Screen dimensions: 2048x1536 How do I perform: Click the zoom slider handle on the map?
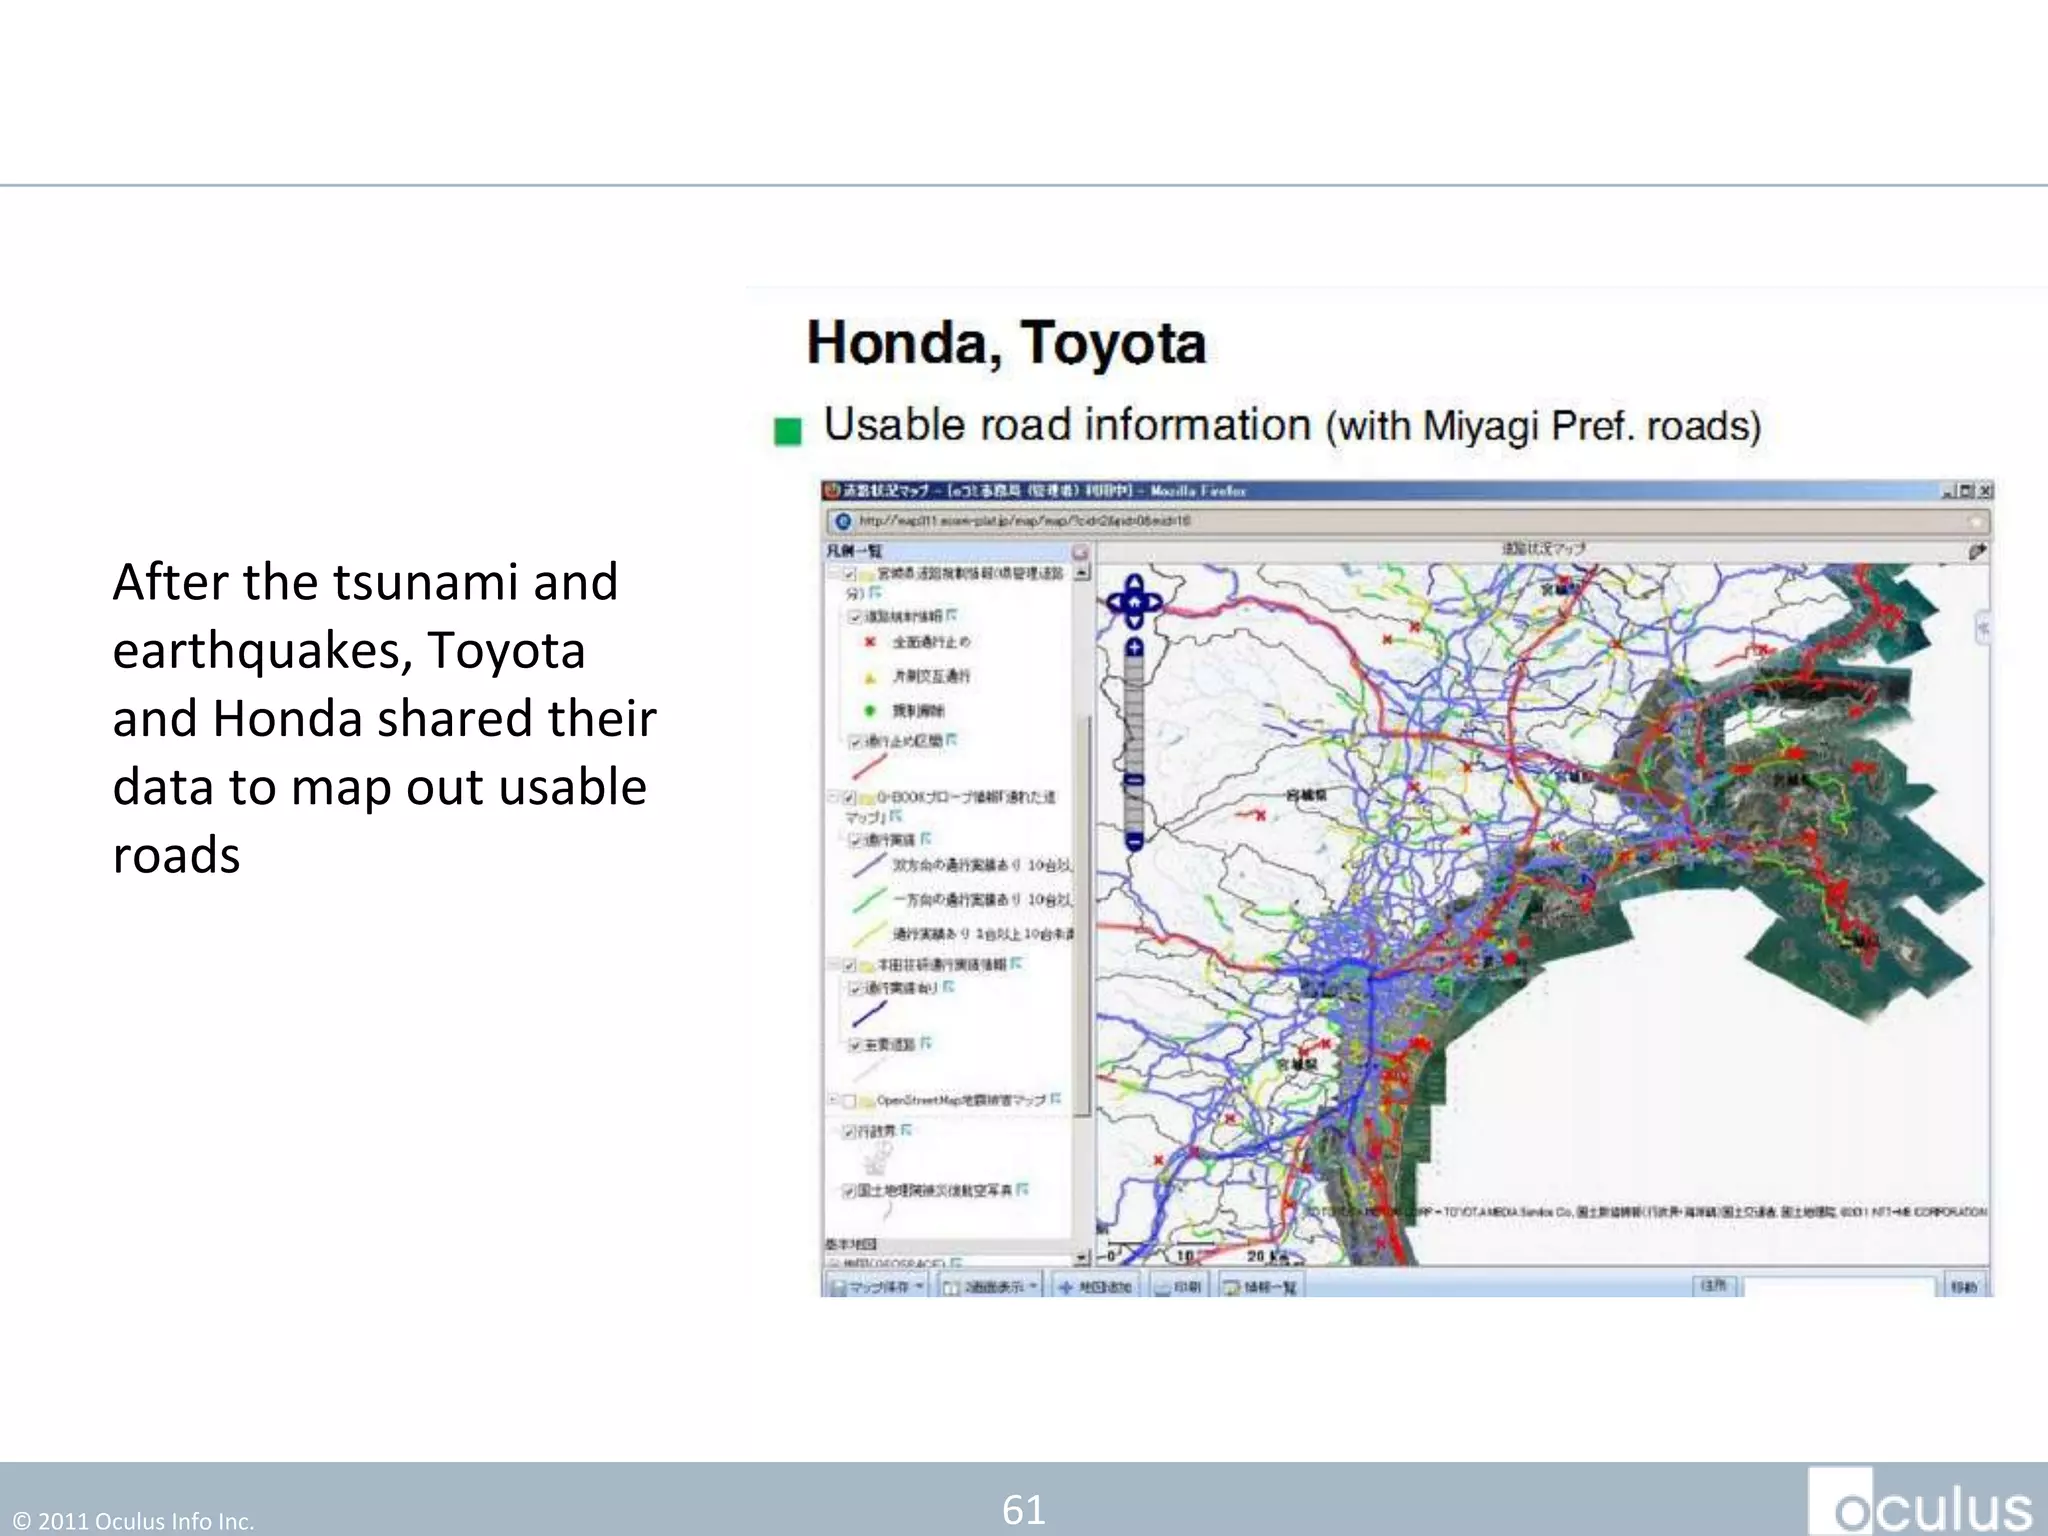(x=1134, y=780)
